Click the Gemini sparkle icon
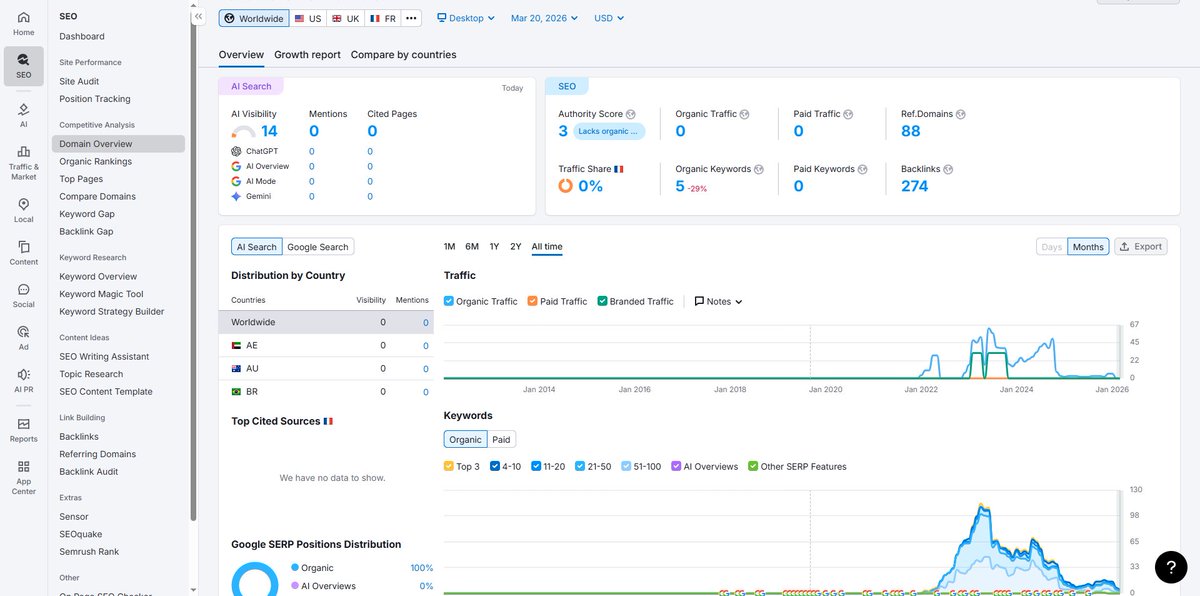This screenshot has width=1200, height=596. [236, 196]
